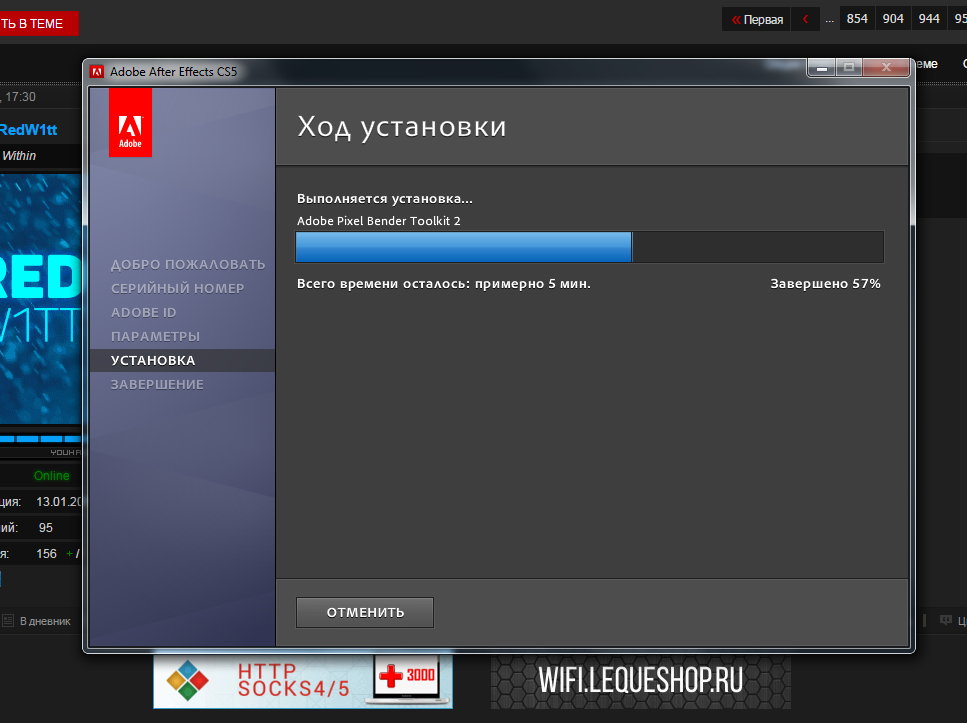Select the ЗАВЕРШЕНИЕ step
Image resolution: width=967 pixels, height=723 pixels.
pos(157,385)
